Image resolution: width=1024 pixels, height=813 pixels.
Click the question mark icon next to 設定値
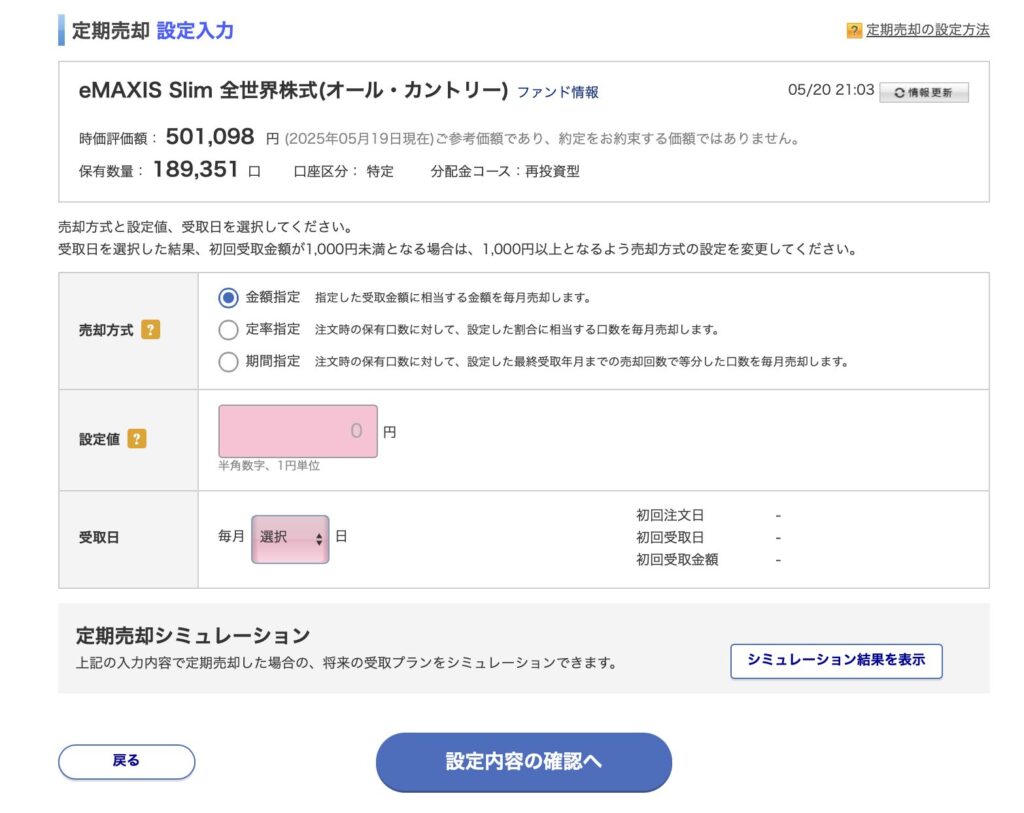click(136, 439)
